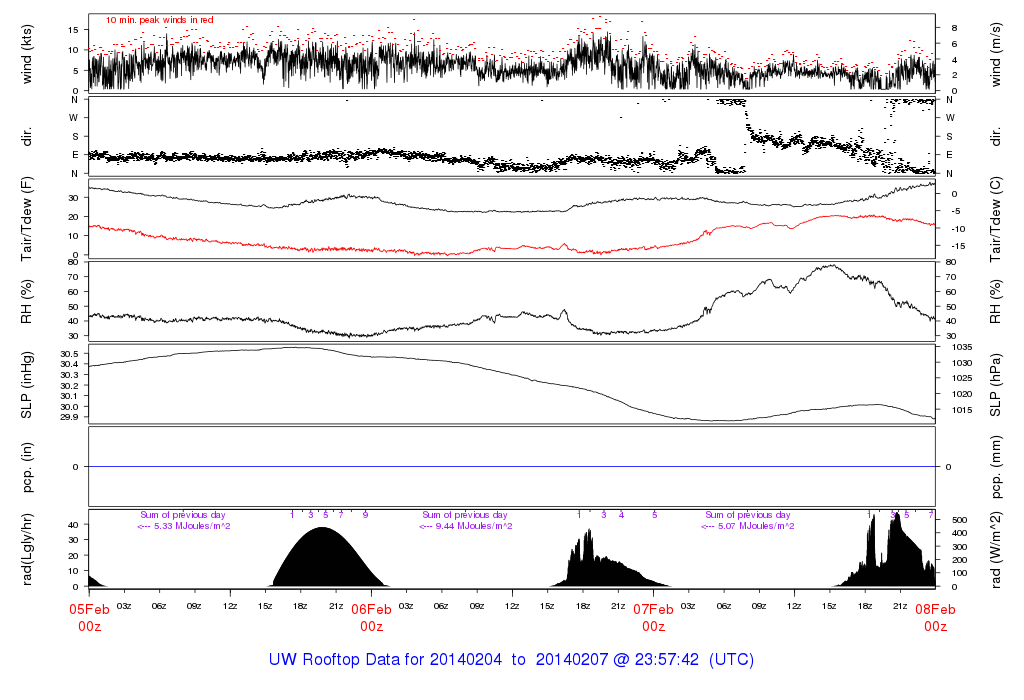
Task: Click the 5.07 MJoules/m^2 daily sum annotation
Action: [x=748, y=526]
